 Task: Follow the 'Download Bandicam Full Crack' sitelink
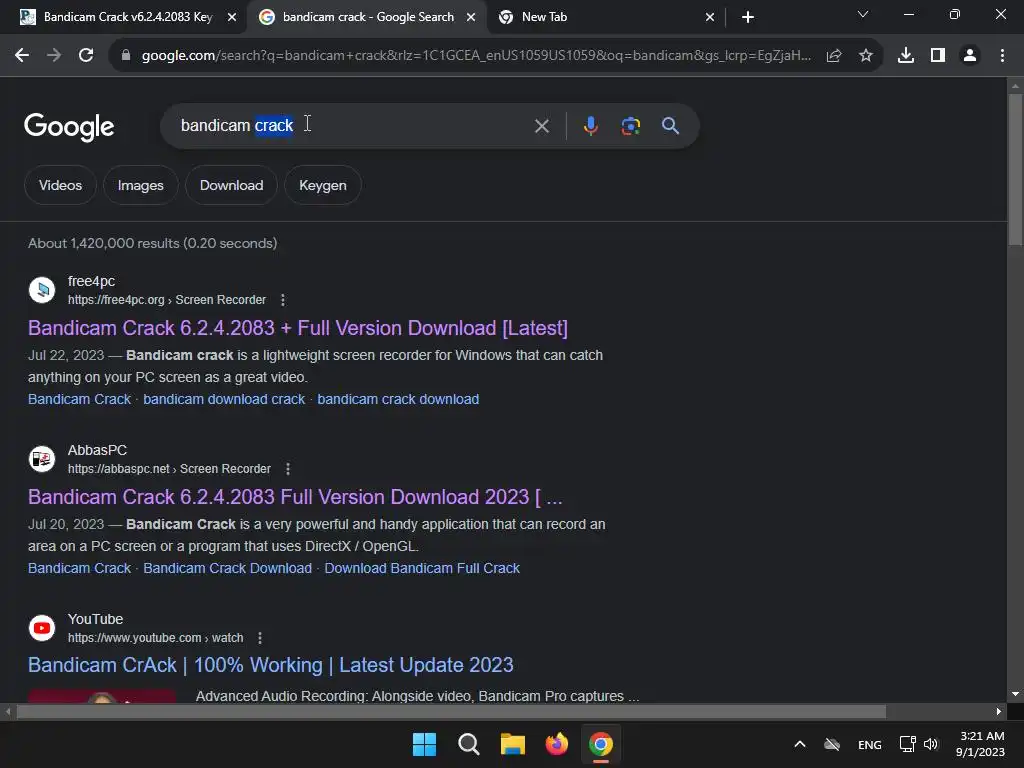coord(422,568)
